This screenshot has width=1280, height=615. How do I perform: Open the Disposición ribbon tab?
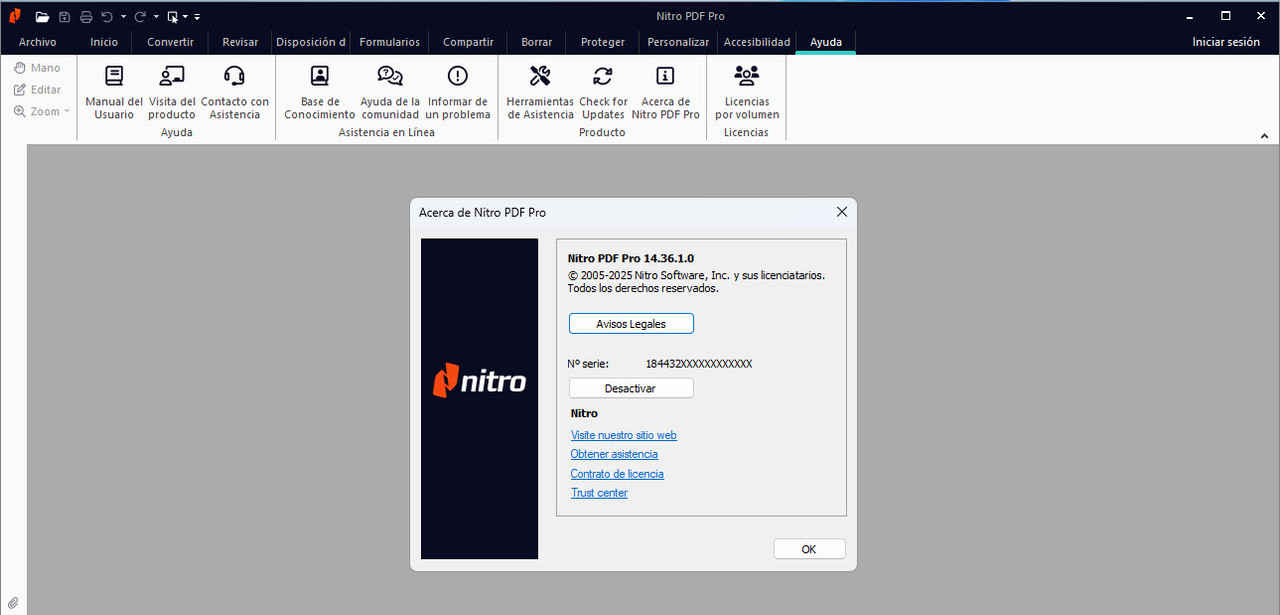tap(311, 42)
